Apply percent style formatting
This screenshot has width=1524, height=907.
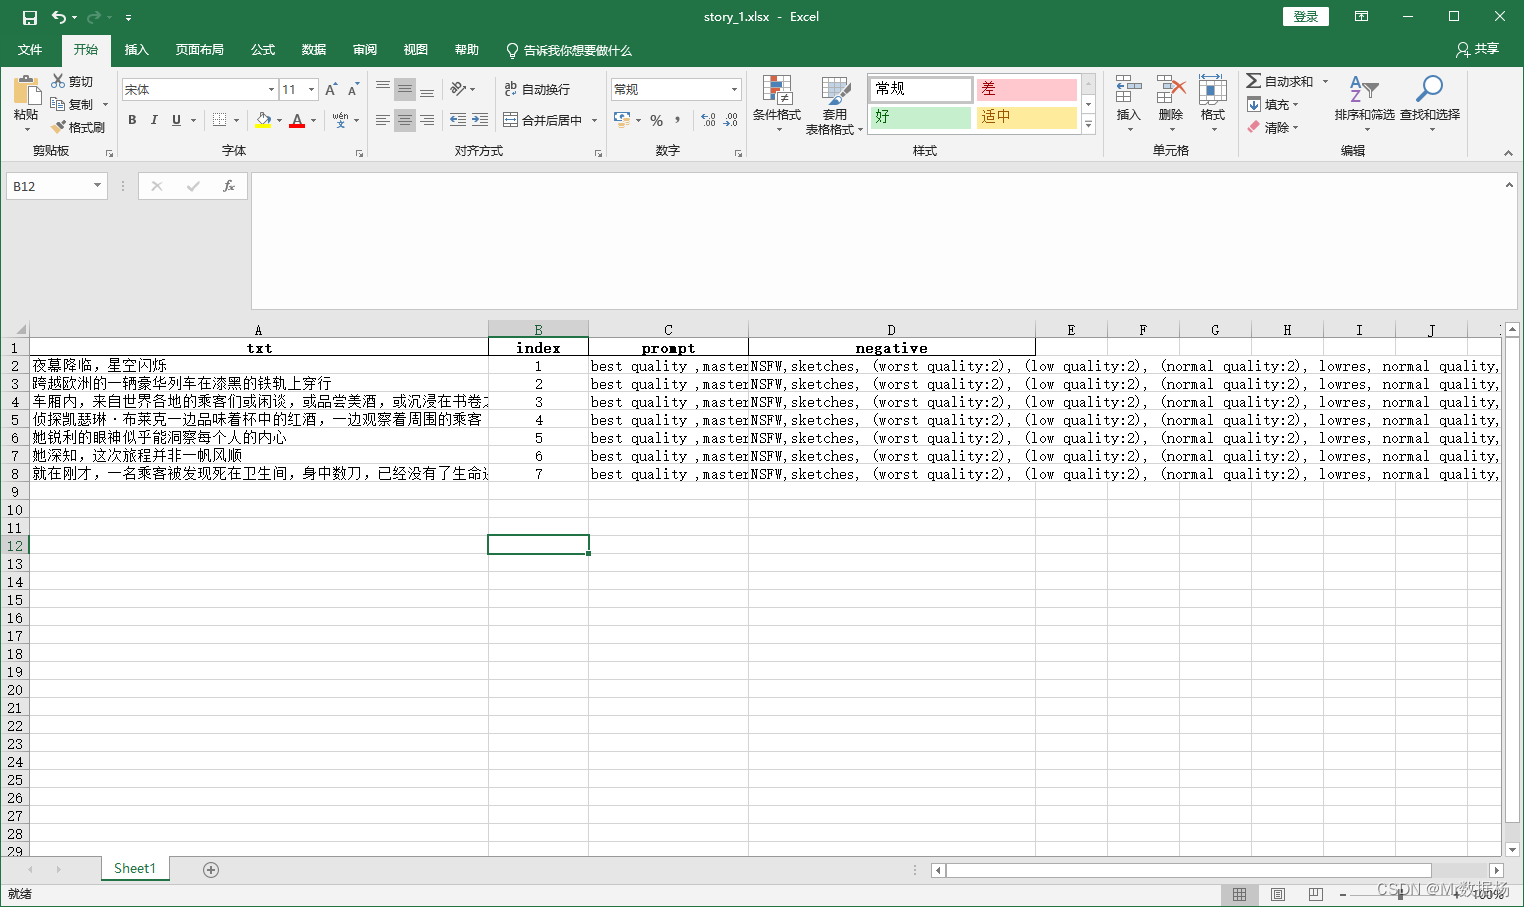click(656, 120)
